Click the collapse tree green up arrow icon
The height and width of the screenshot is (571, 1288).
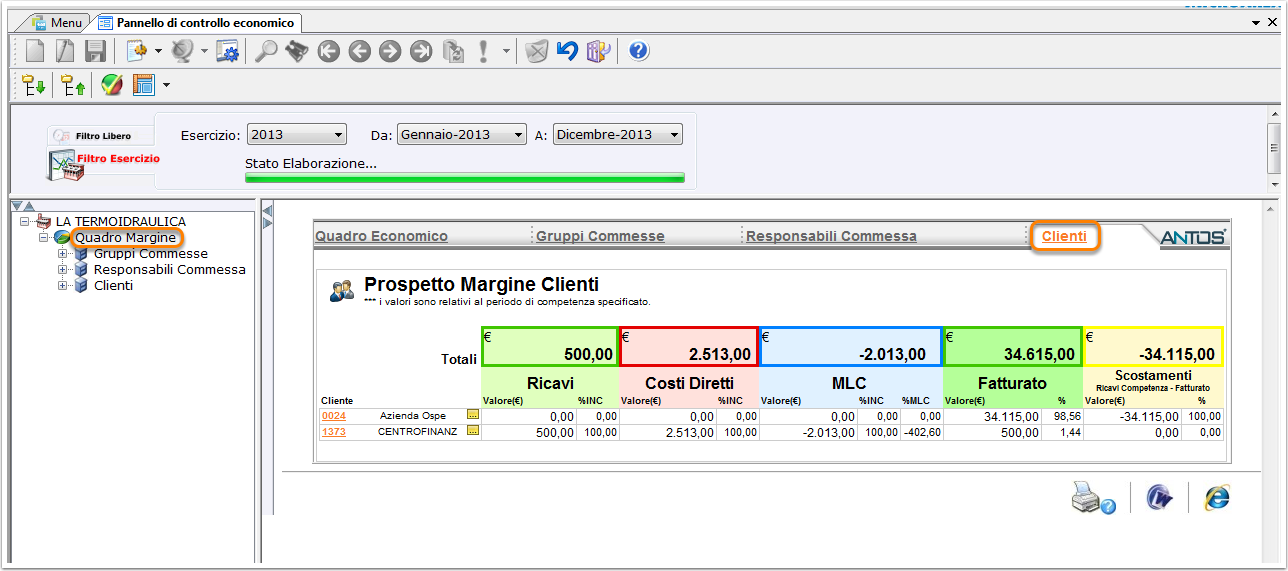point(72,86)
